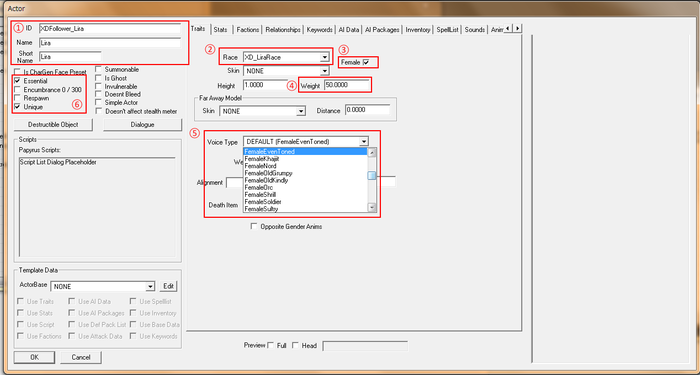Confirm with the OK button
Viewport: 700px width, 375px height.
tap(34, 357)
